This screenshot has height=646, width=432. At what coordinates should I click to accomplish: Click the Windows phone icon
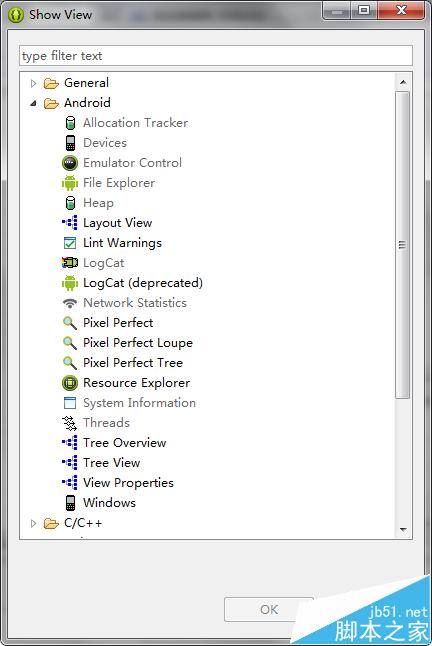[x=70, y=503]
